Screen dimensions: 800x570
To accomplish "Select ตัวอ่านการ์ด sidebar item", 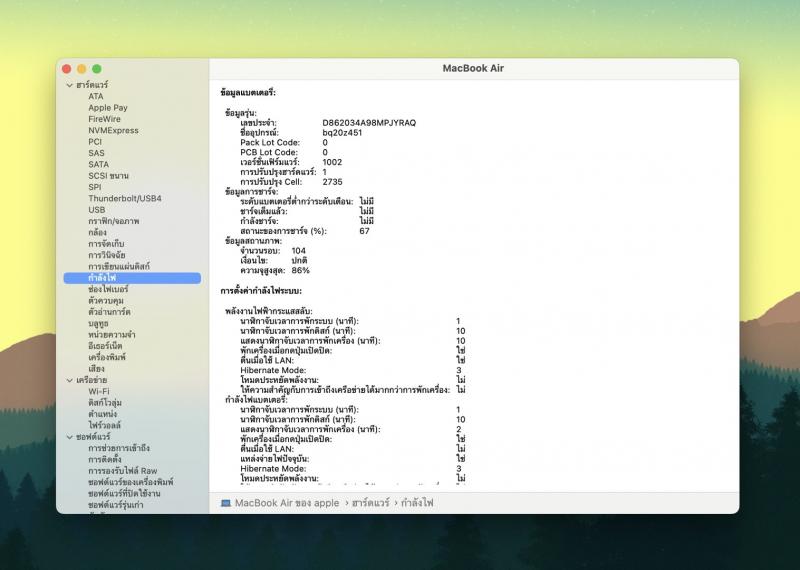I will pyautogui.click(x=109, y=312).
